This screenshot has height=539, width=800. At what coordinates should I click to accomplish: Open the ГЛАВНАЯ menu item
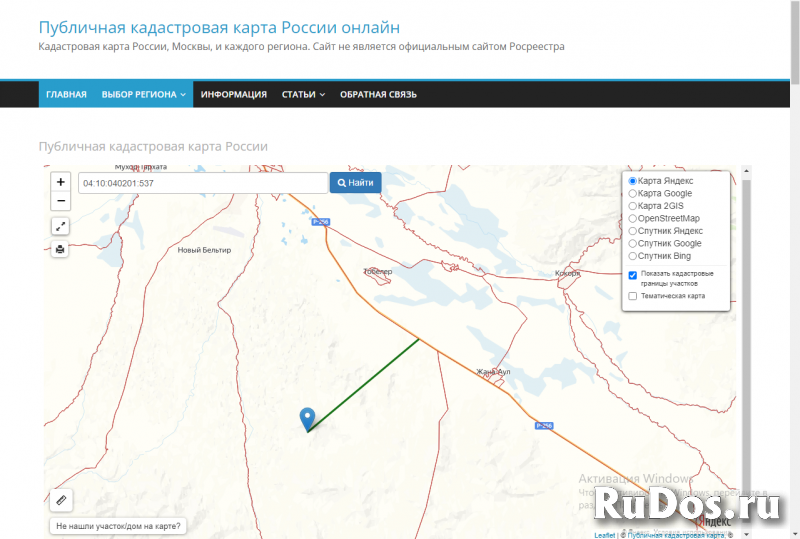click(x=66, y=94)
